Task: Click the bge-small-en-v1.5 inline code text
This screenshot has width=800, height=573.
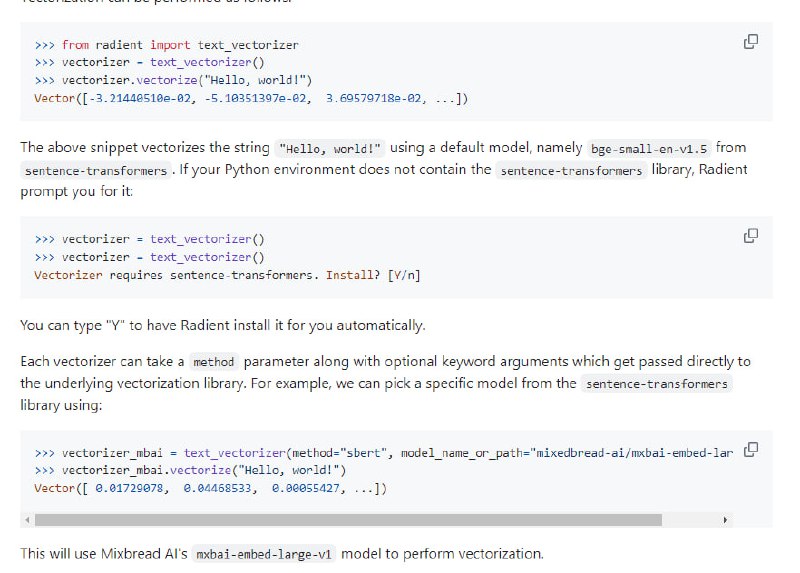Action: tap(648, 148)
